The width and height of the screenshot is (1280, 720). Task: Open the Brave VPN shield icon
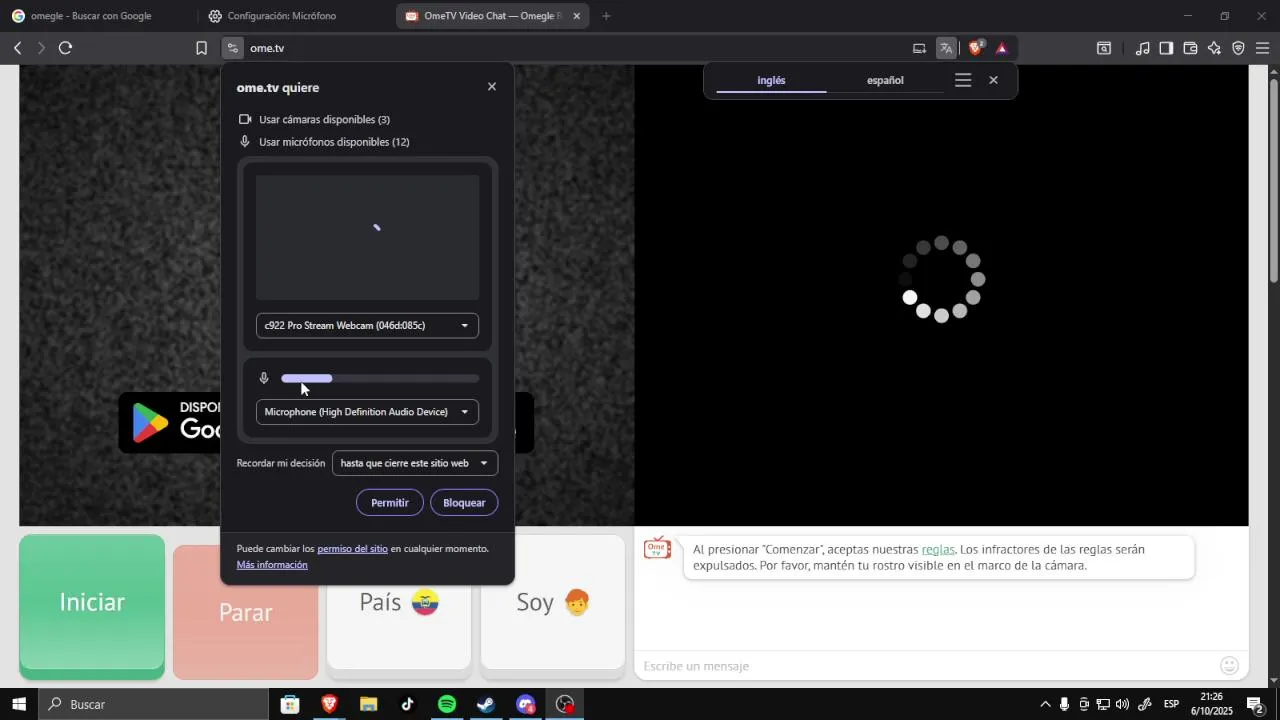point(1238,48)
